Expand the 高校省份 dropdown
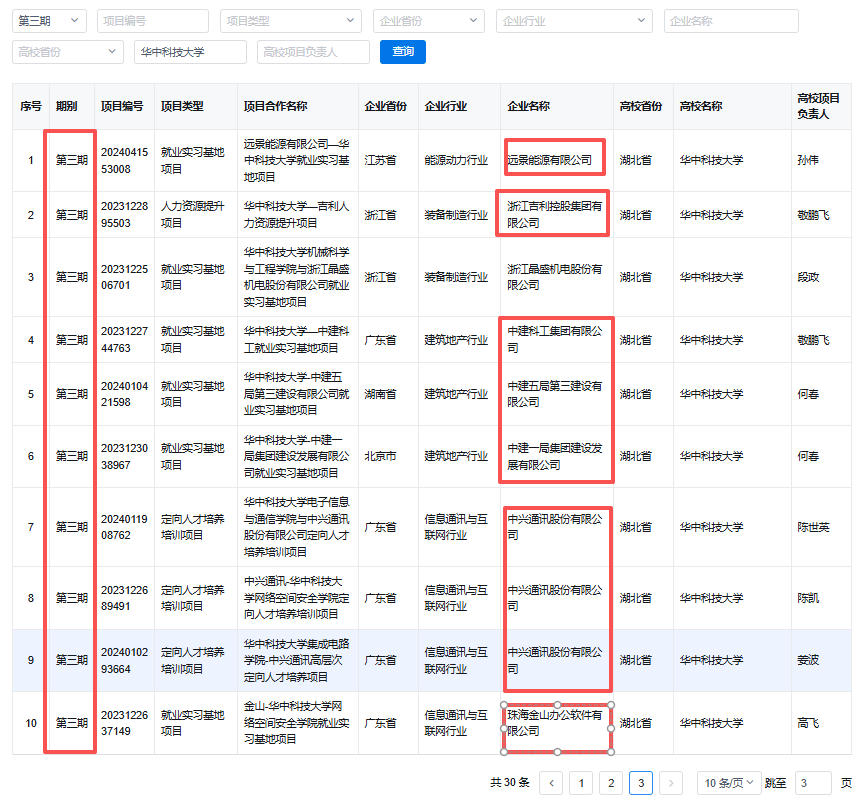Screen dimensions: 863x800 click(68, 52)
